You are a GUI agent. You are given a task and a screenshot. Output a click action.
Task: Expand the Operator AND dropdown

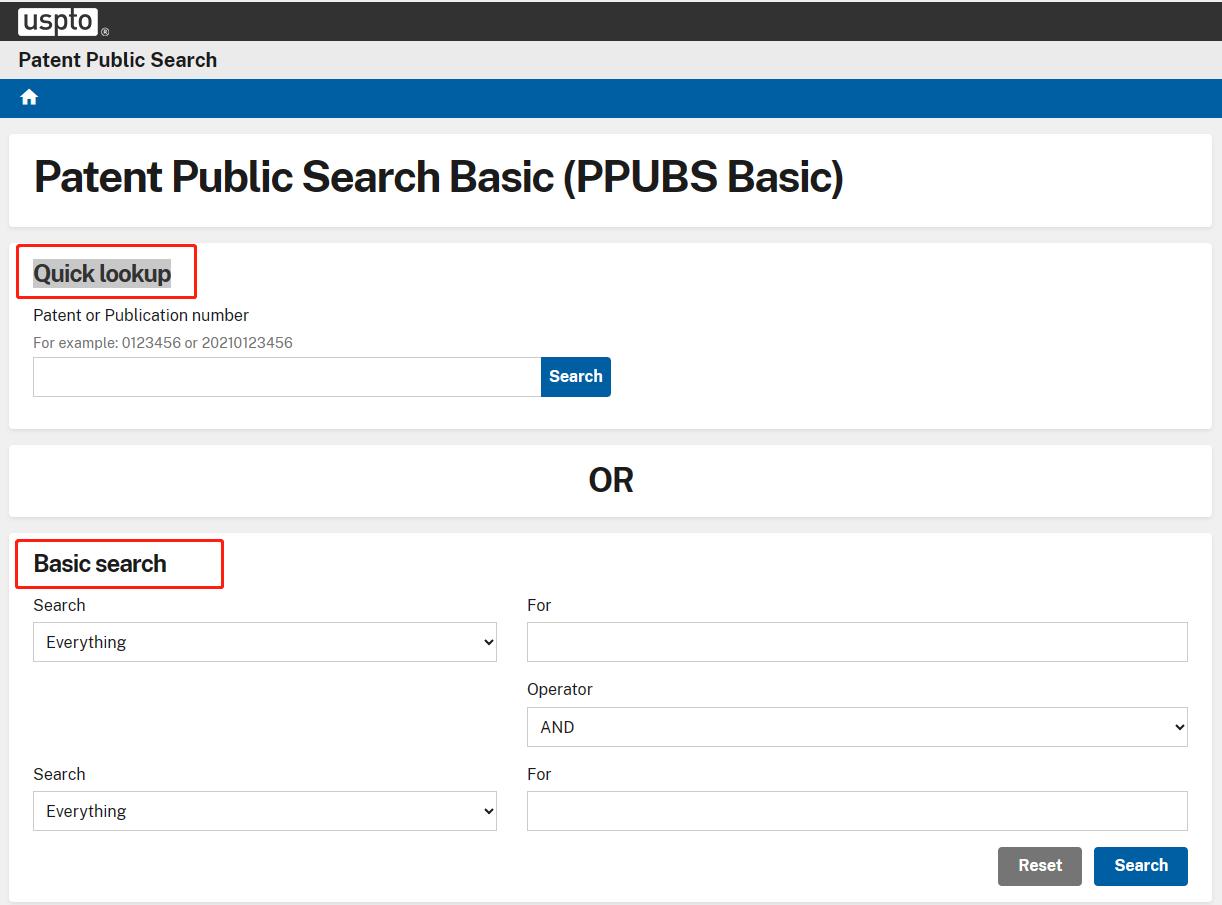(857, 727)
